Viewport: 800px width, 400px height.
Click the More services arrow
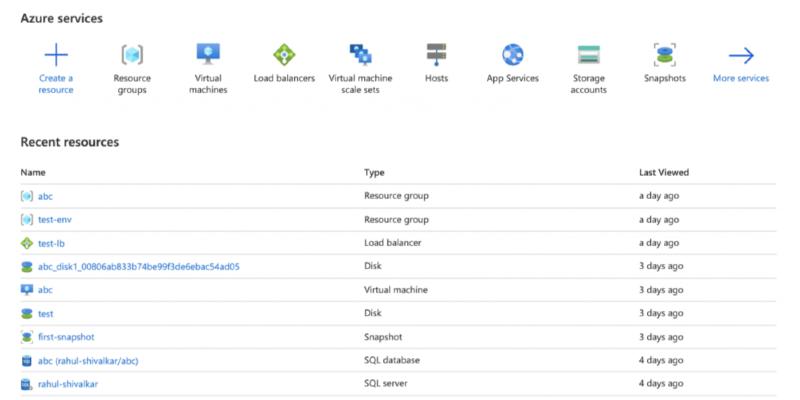click(741, 56)
